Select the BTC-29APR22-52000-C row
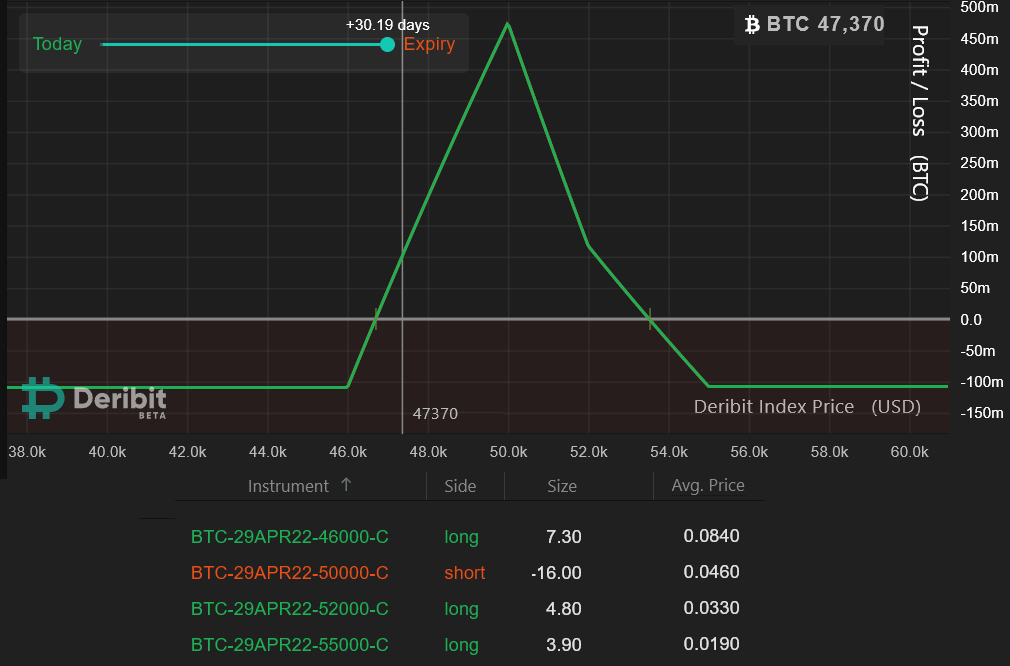The image size is (1010, 666). [x=289, y=609]
